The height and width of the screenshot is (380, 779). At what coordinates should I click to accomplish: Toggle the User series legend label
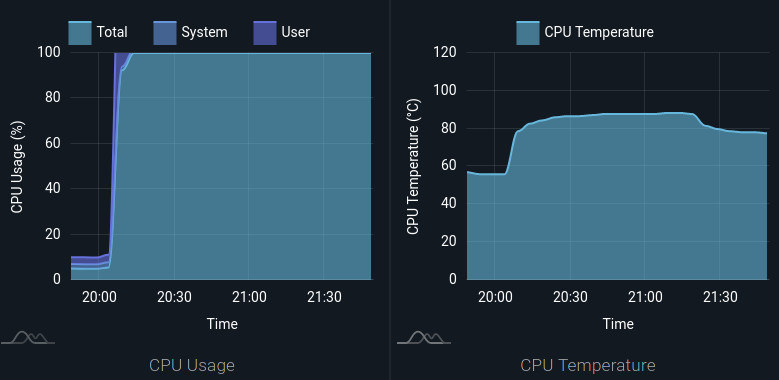(x=296, y=32)
